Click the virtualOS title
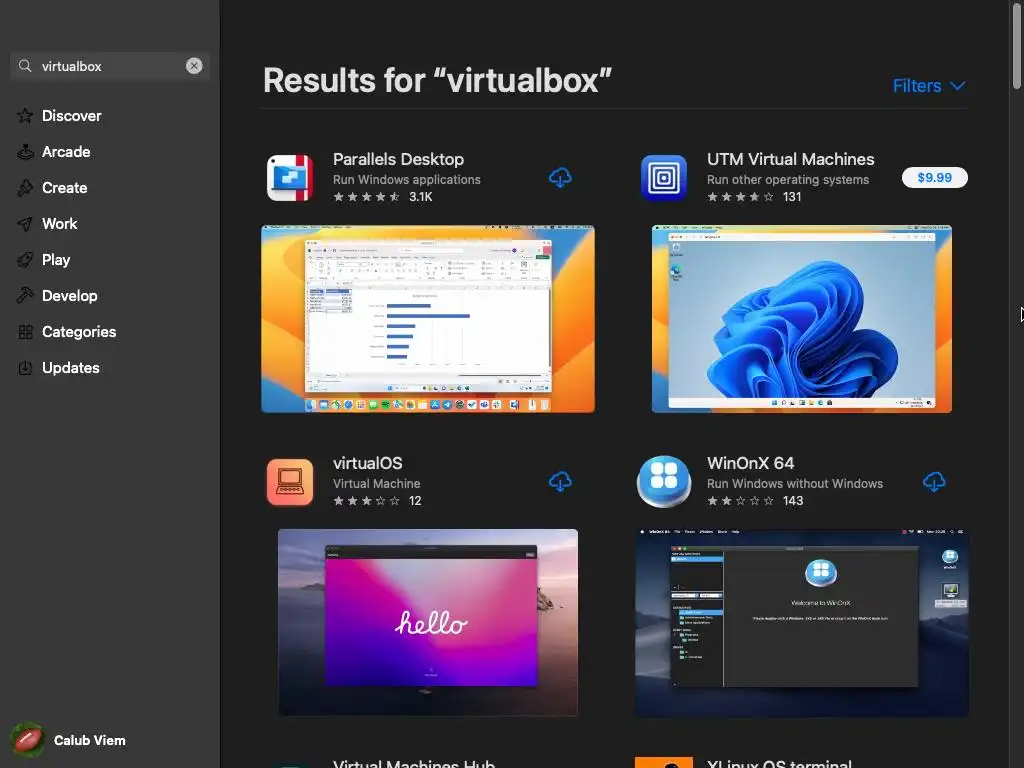Image resolution: width=1024 pixels, height=768 pixels. (x=368, y=463)
